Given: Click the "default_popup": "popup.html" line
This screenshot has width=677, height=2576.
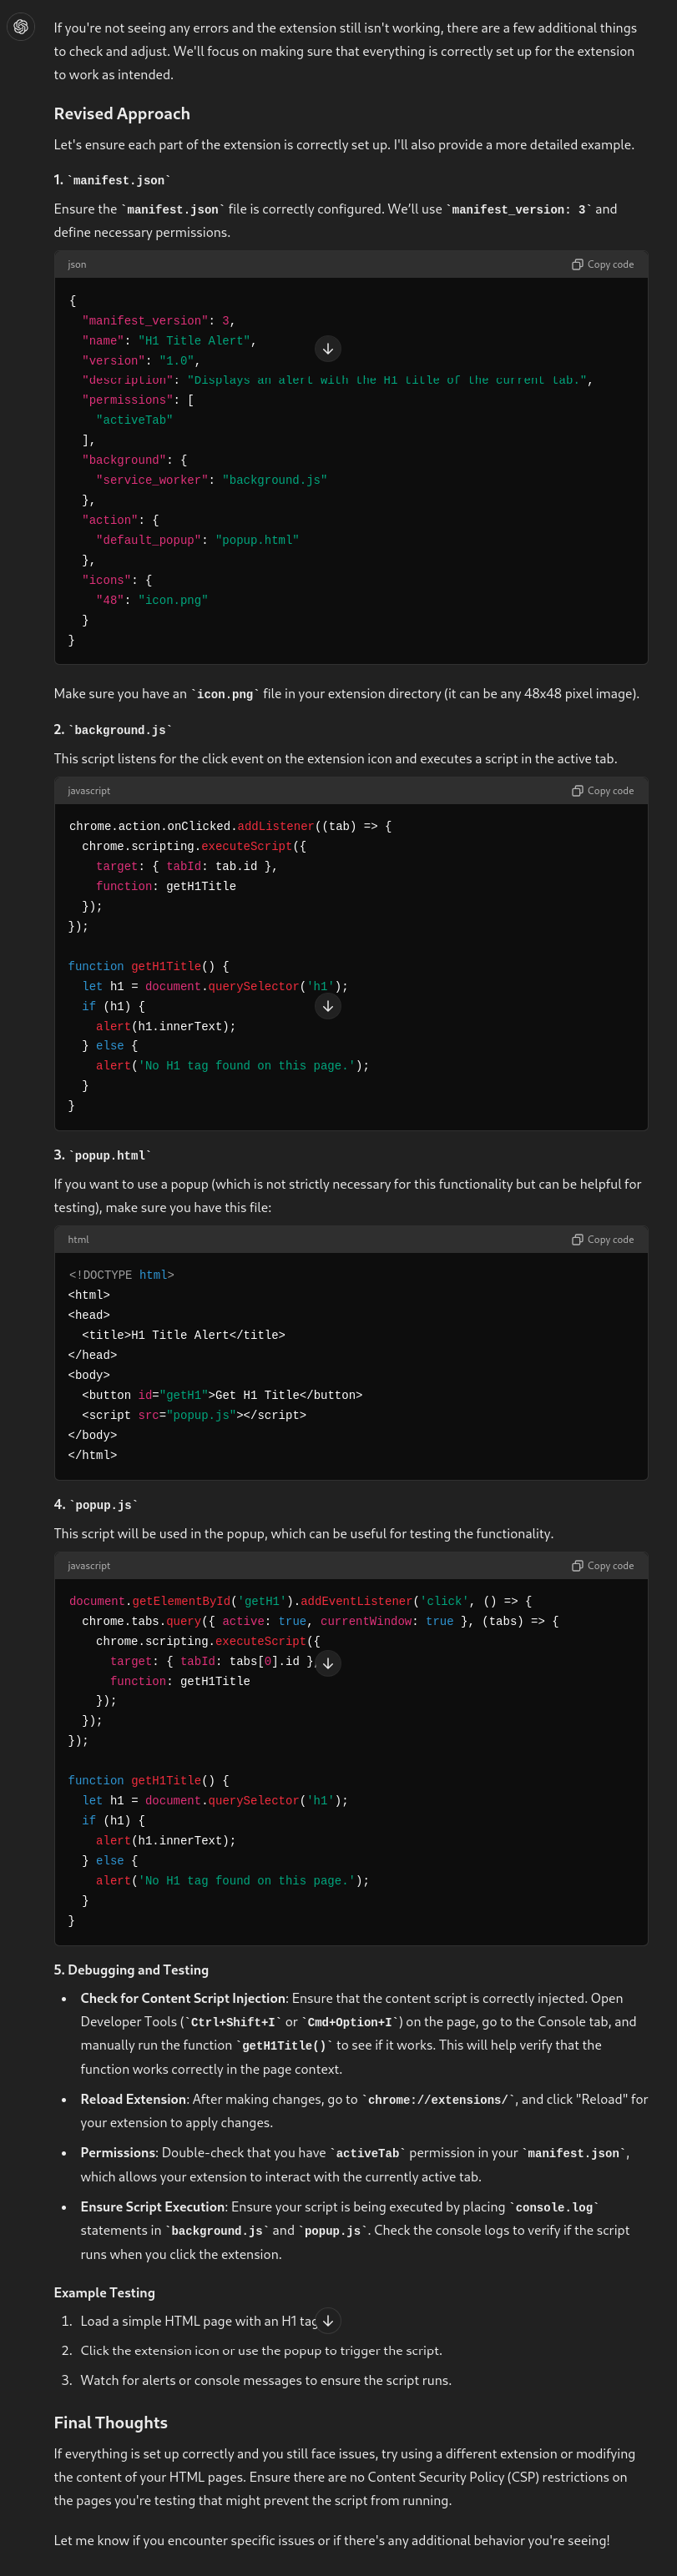Looking at the screenshot, I should tap(197, 540).
